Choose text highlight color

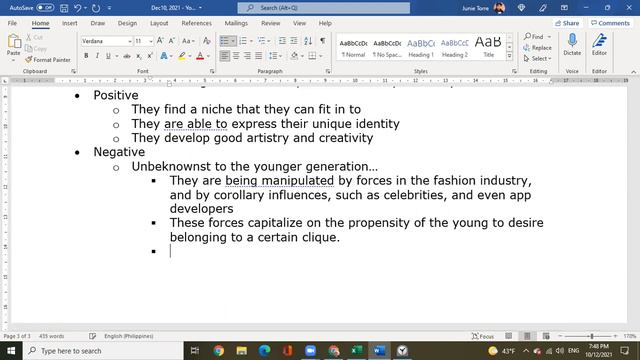[182, 56]
